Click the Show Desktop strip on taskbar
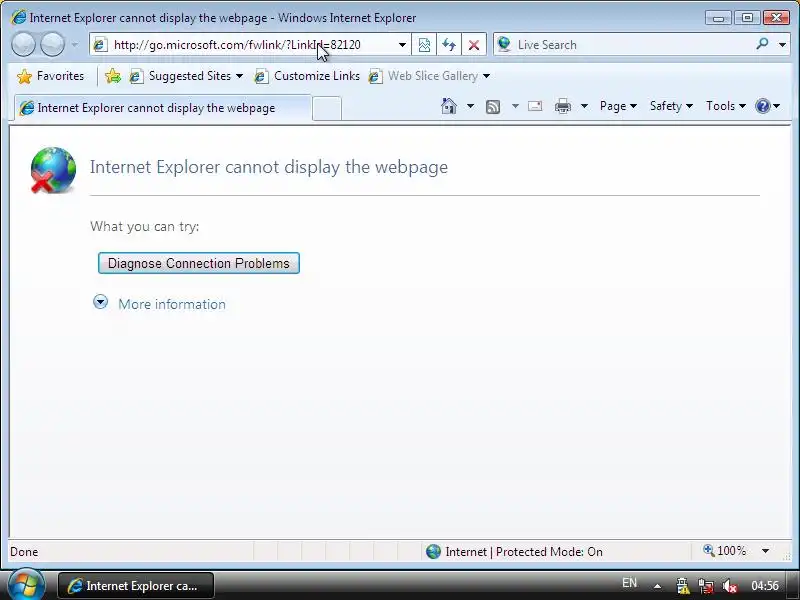Screen dimensions: 800x600 point(793,586)
